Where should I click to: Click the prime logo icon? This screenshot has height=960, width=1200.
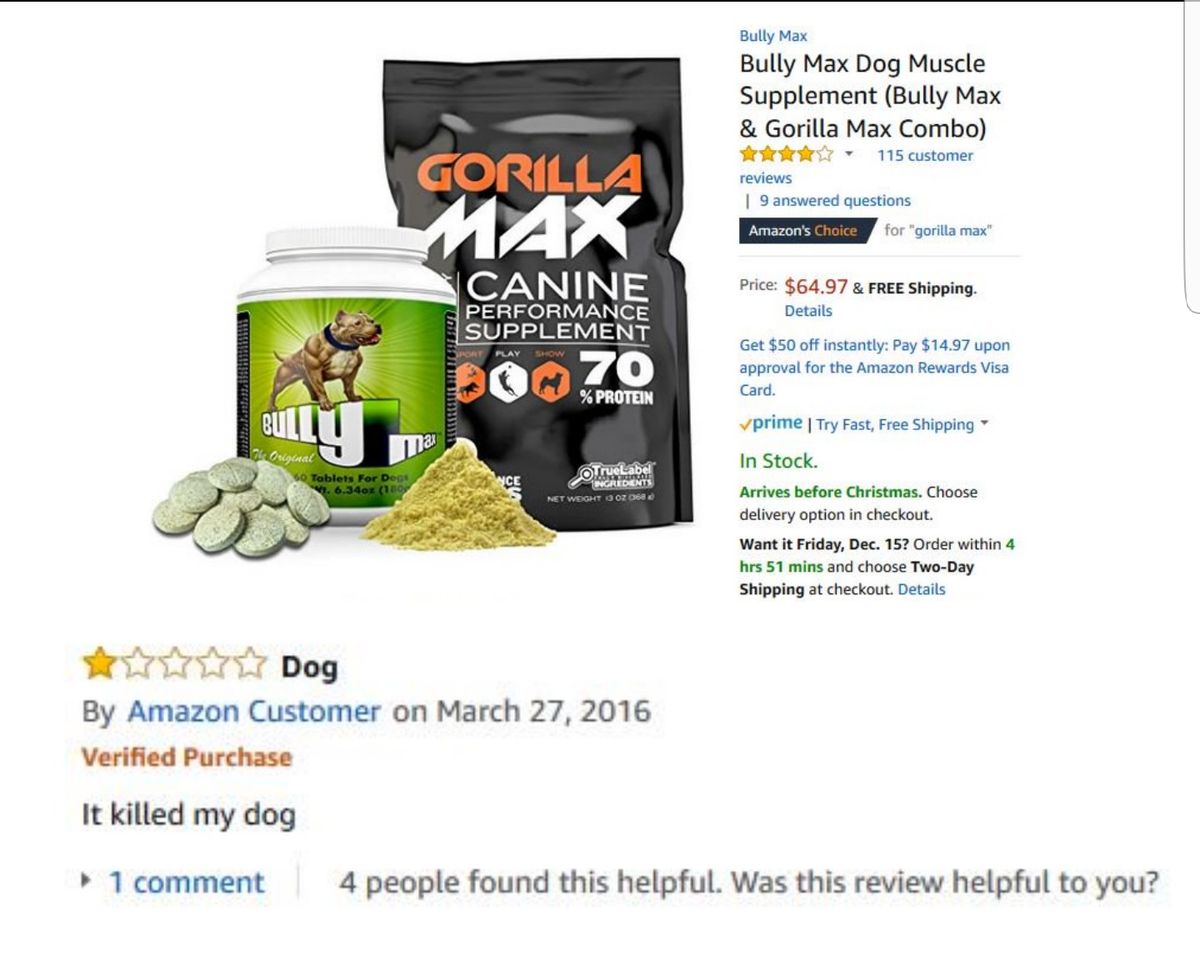(x=771, y=423)
